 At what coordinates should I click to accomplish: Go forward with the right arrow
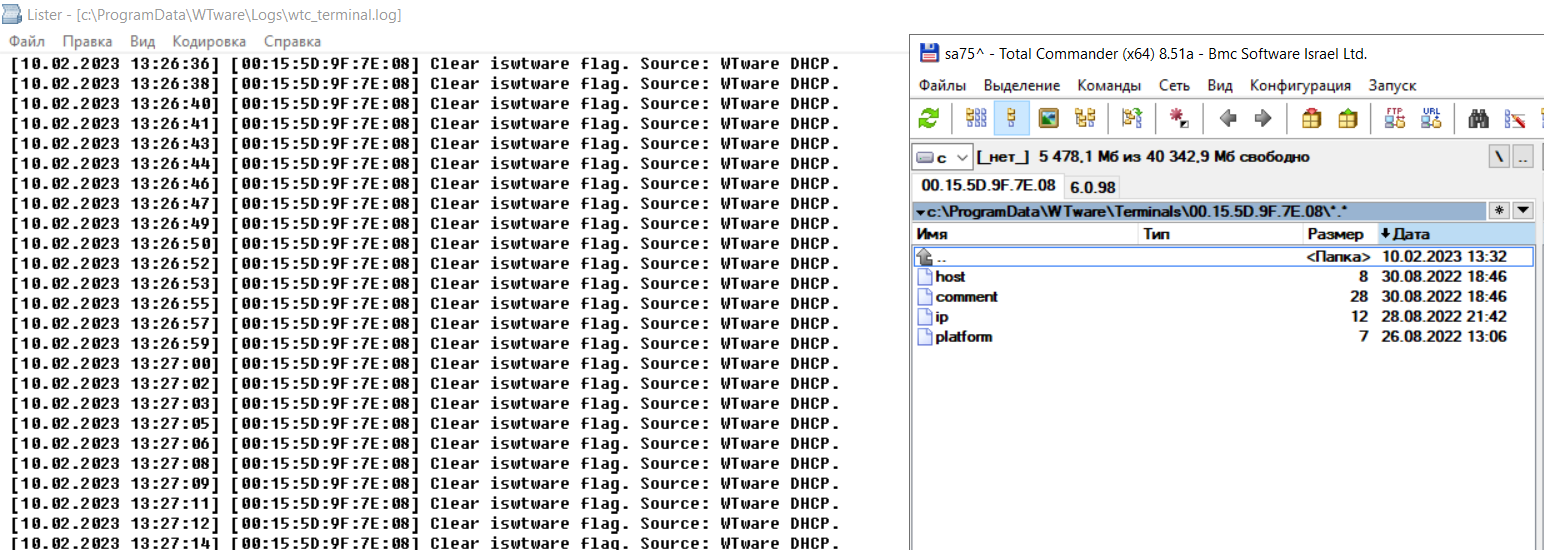tap(1263, 119)
